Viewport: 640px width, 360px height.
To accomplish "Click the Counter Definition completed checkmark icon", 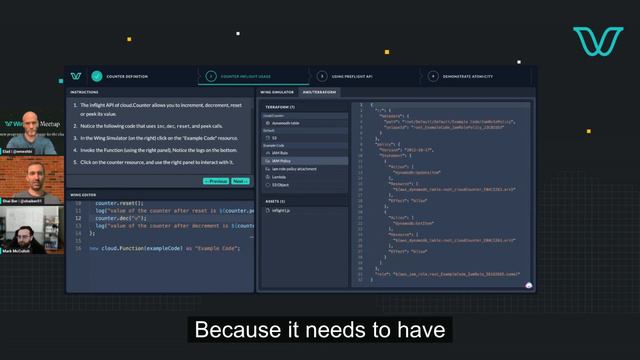I will [x=97, y=76].
